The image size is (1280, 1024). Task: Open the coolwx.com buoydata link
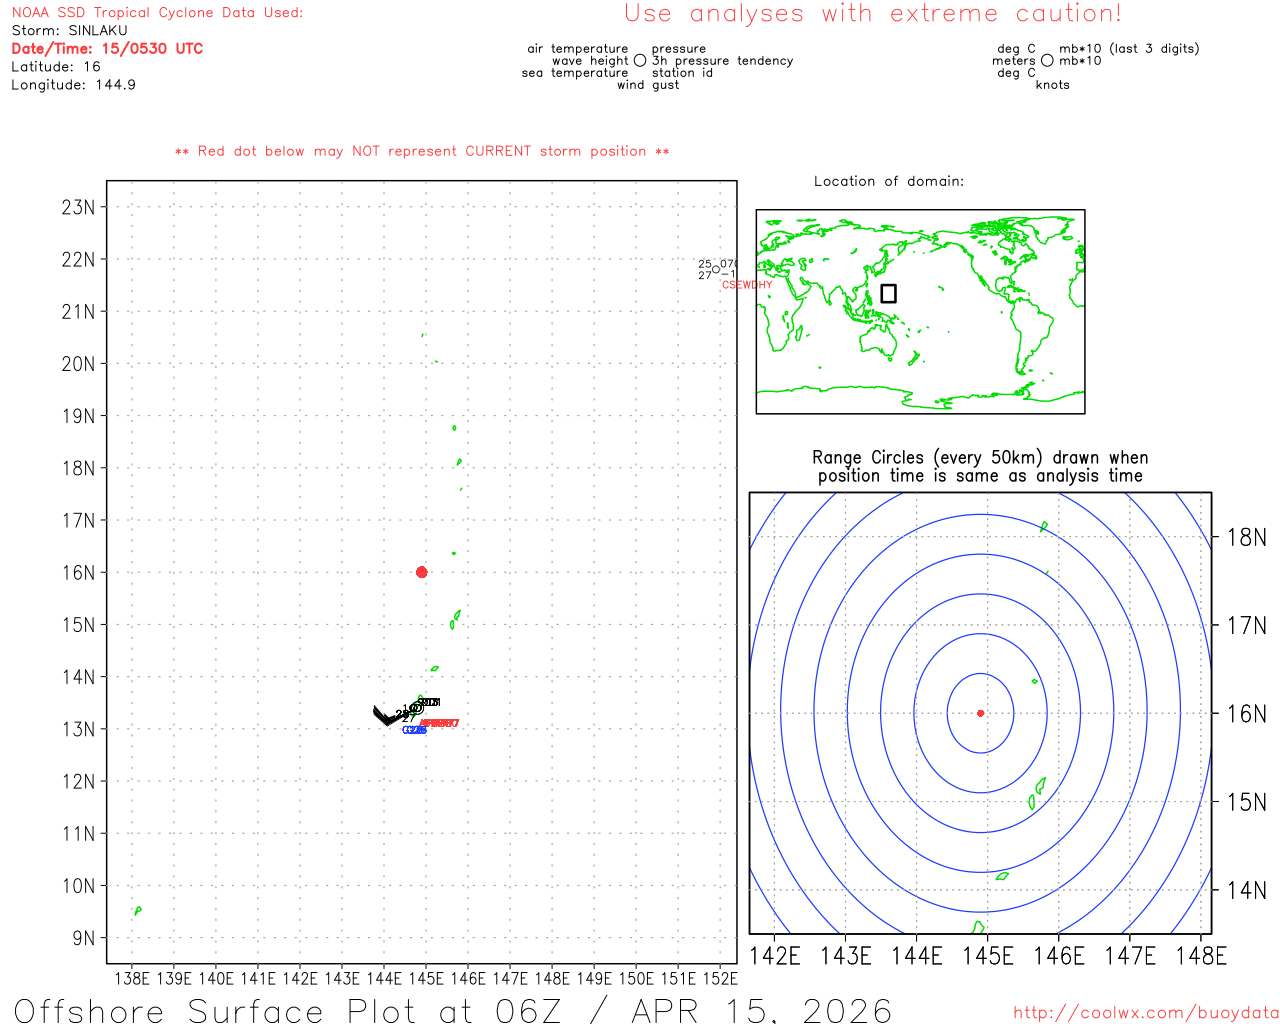1146,1013
